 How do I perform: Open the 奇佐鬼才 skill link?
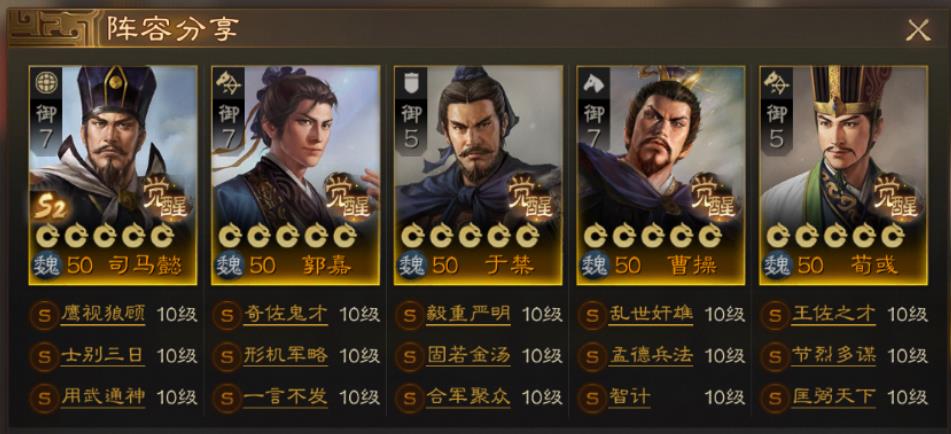coord(286,314)
